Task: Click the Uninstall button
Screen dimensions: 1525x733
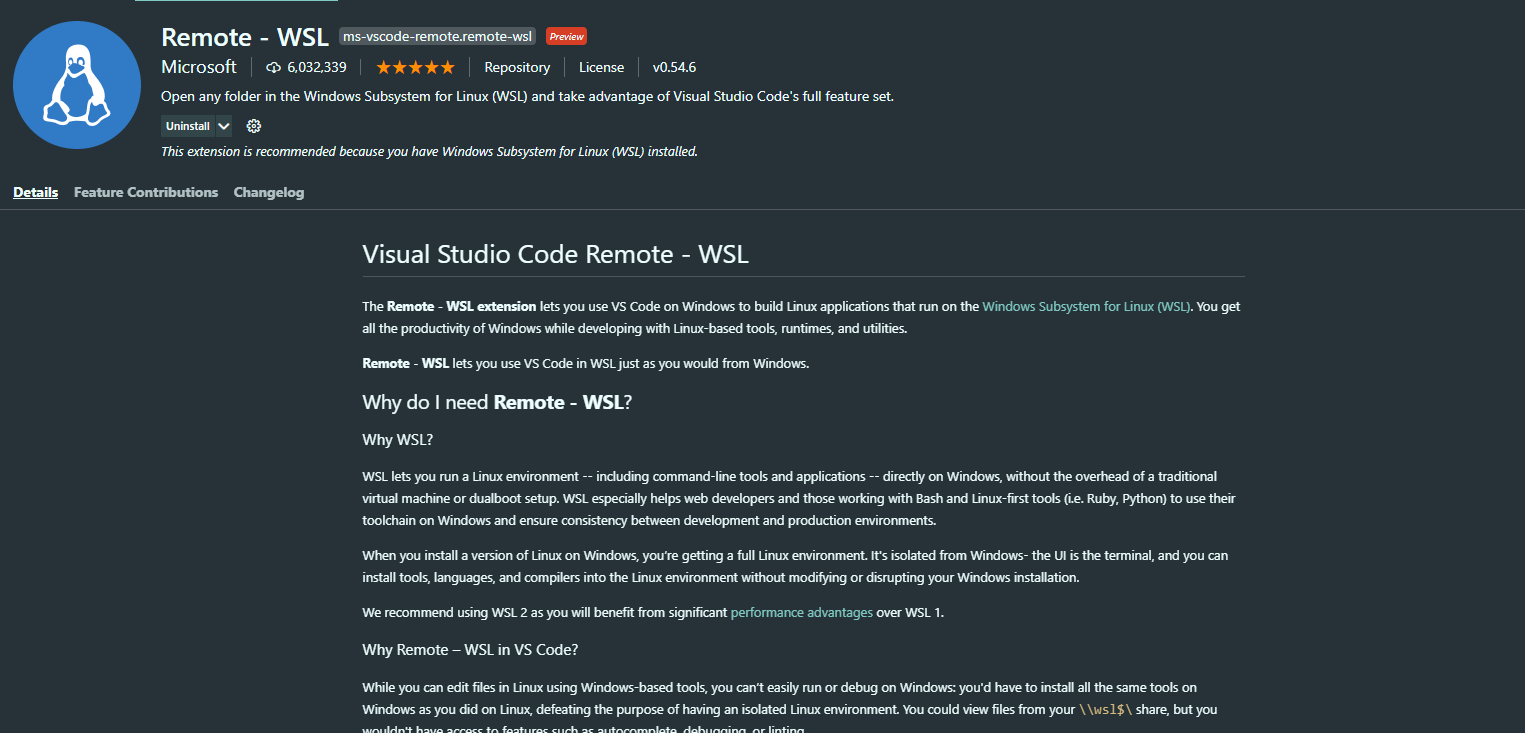Action: pyautogui.click(x=188, y=126)
